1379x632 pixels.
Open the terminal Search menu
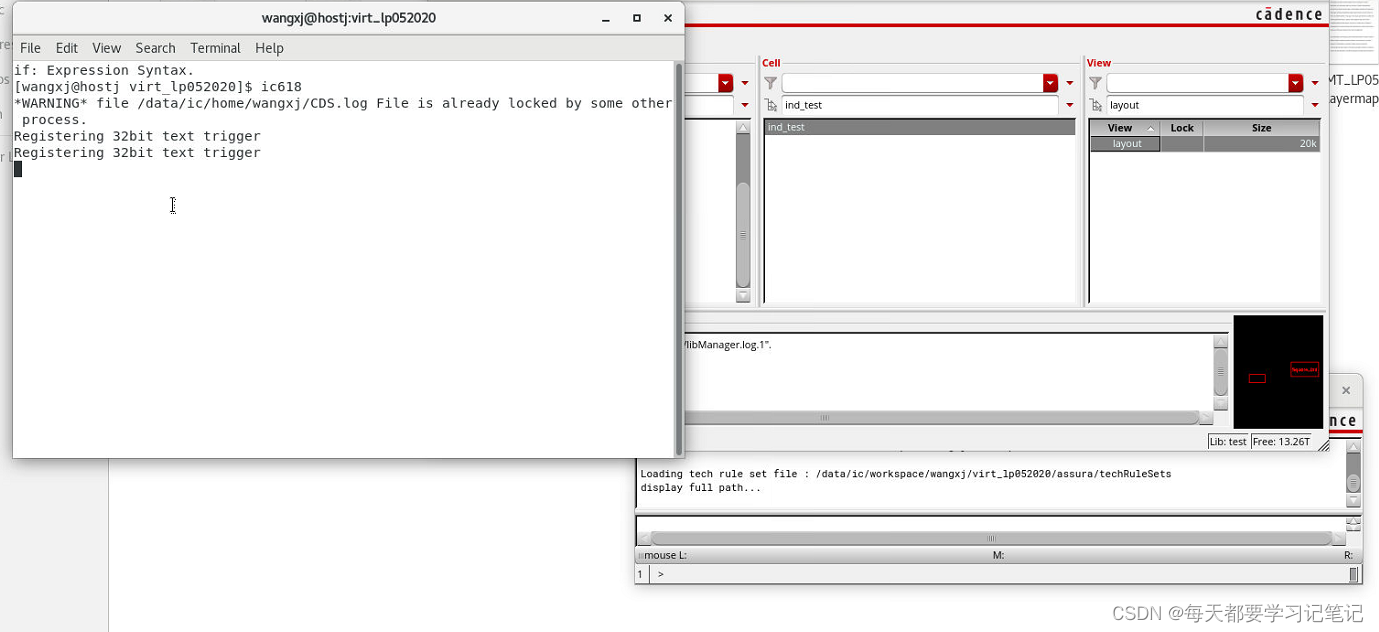155,48
